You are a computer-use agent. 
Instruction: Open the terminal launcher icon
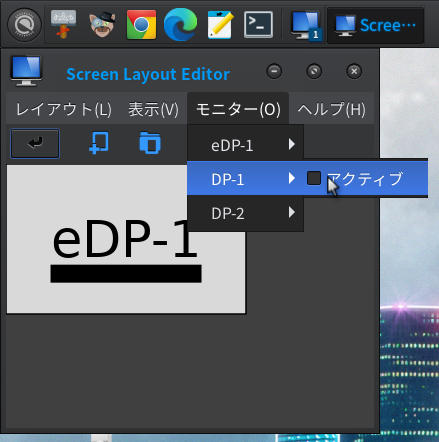point(258,24)
